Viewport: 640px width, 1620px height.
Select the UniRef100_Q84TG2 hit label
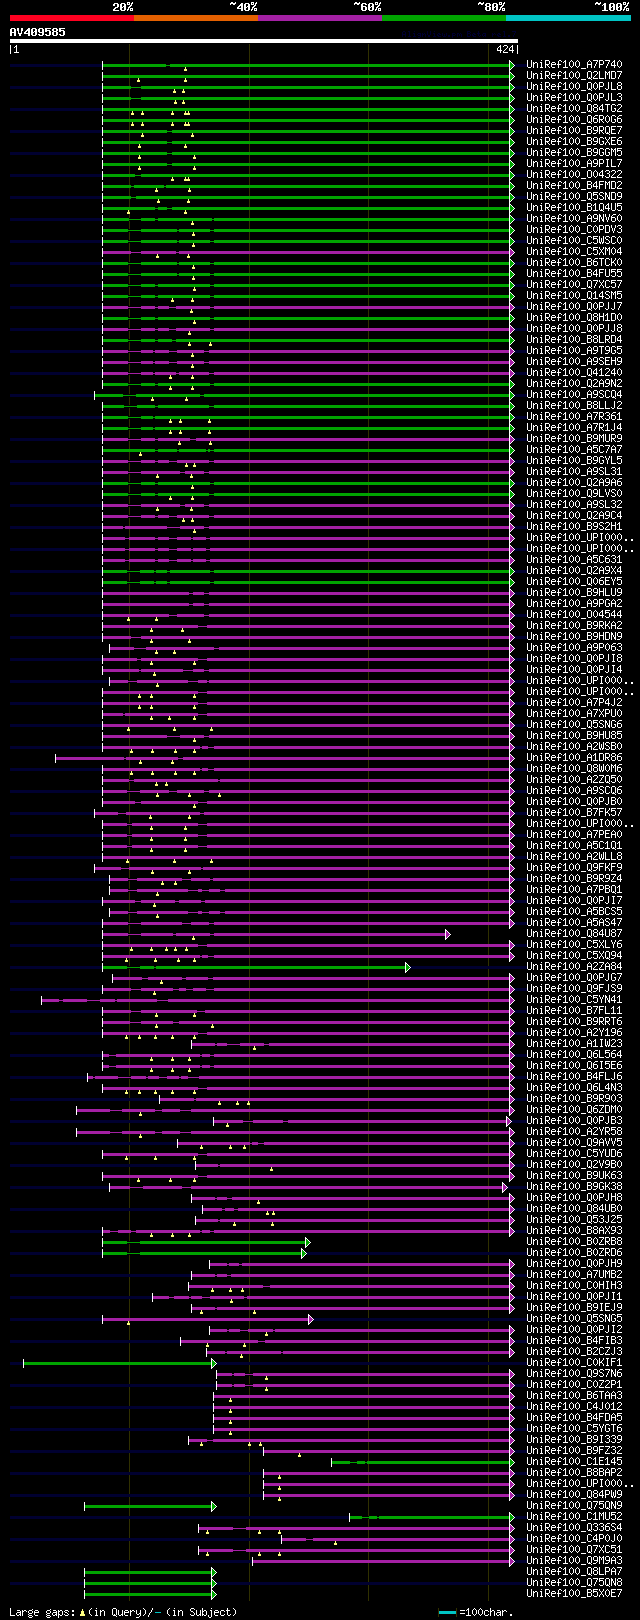point(574,108)
